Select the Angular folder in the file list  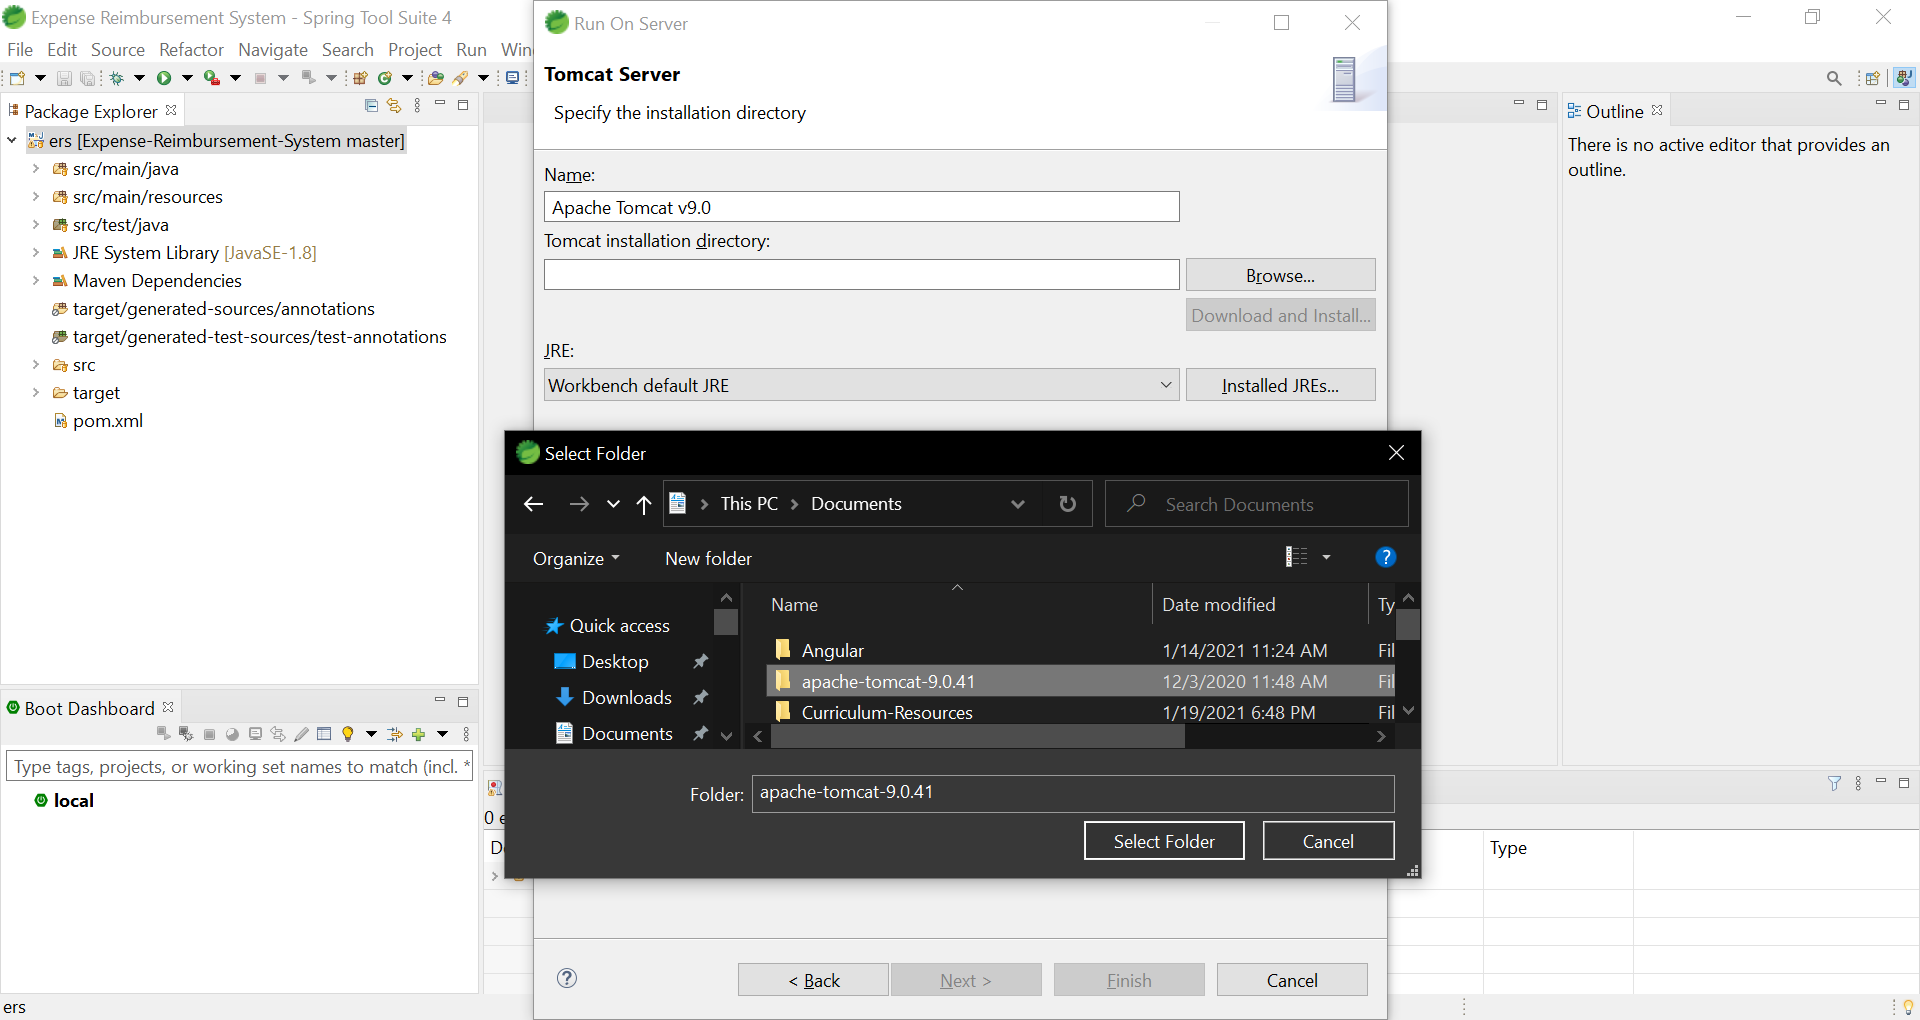point(1080,650)
